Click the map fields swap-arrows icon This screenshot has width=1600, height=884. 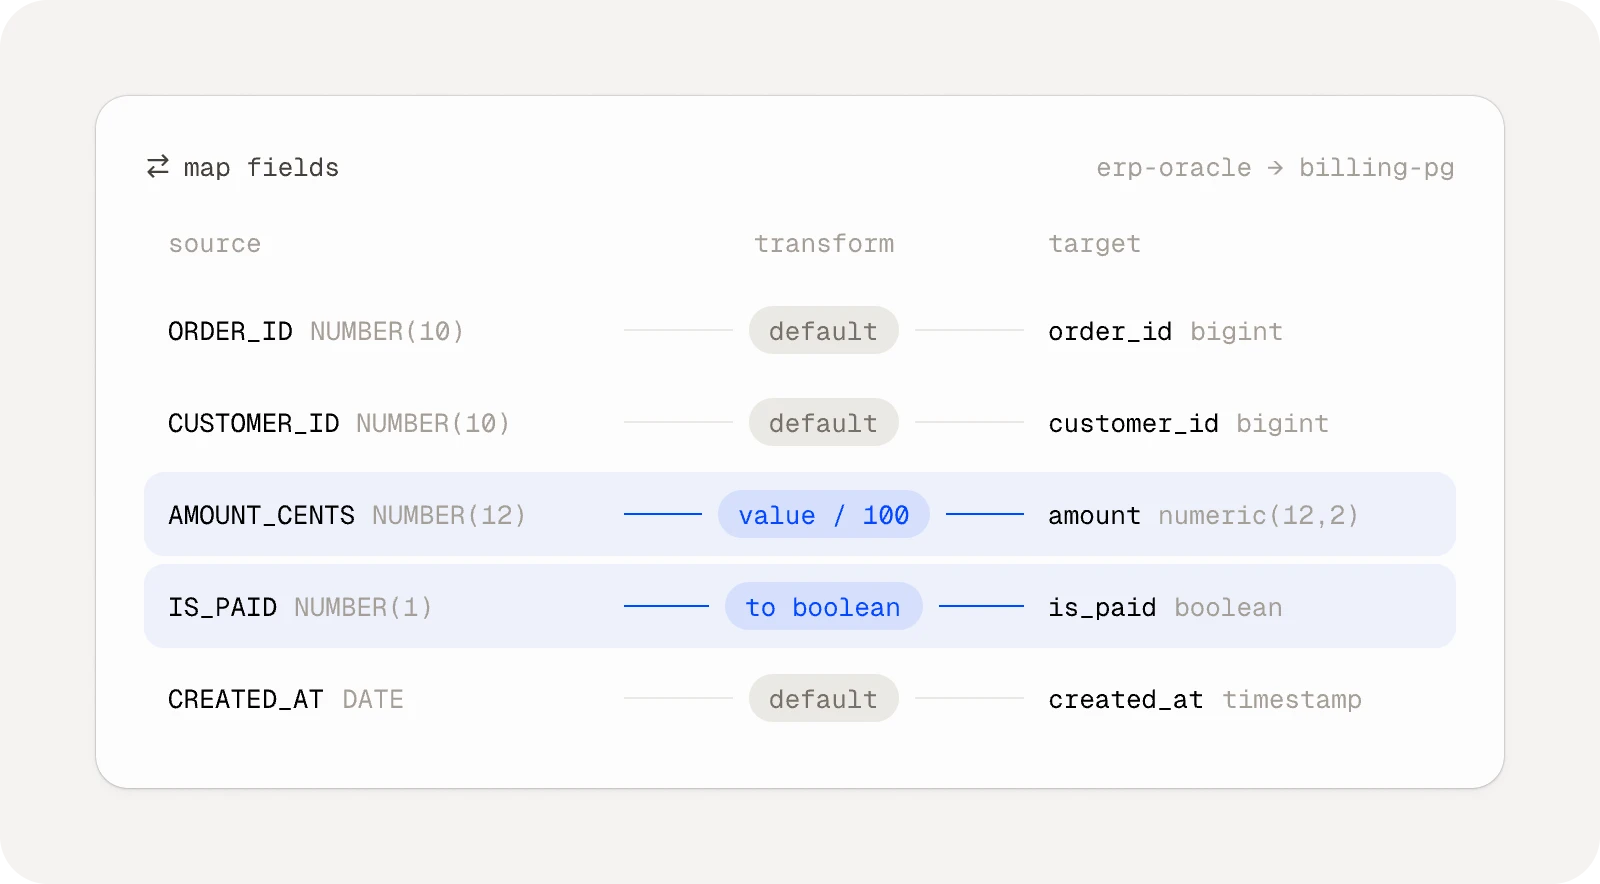[x=158, y=167]
